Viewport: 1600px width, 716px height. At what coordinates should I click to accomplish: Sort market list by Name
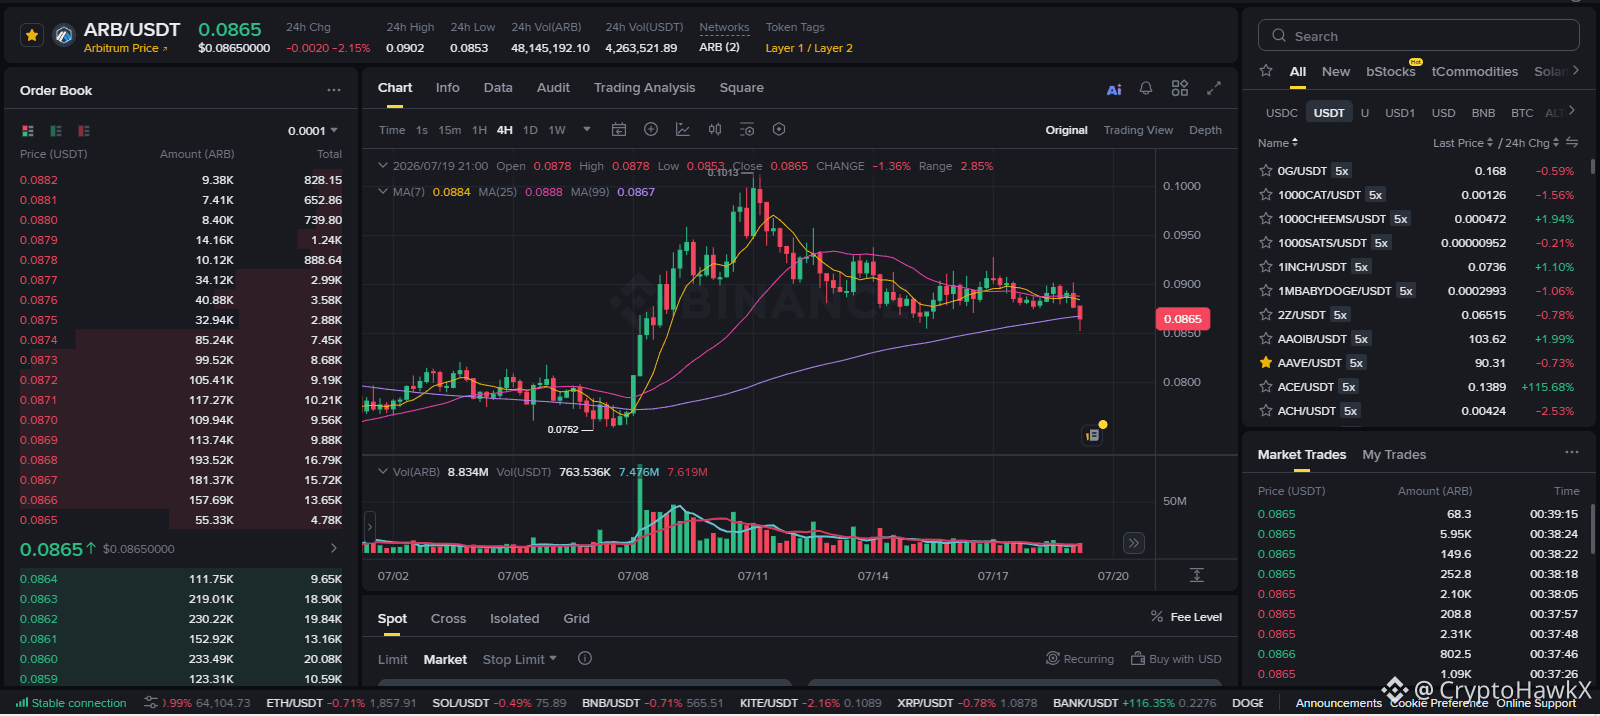pyautogui.click(x=1278, y=143)
